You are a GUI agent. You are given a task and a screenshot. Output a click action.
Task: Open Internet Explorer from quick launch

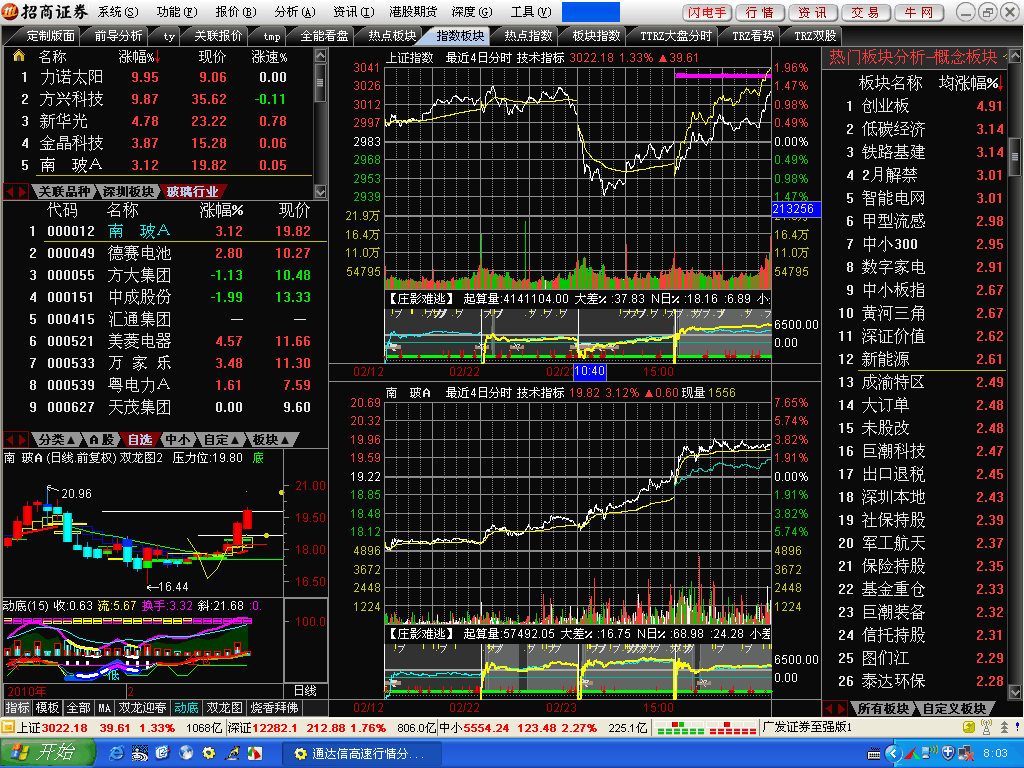point(117,752)
